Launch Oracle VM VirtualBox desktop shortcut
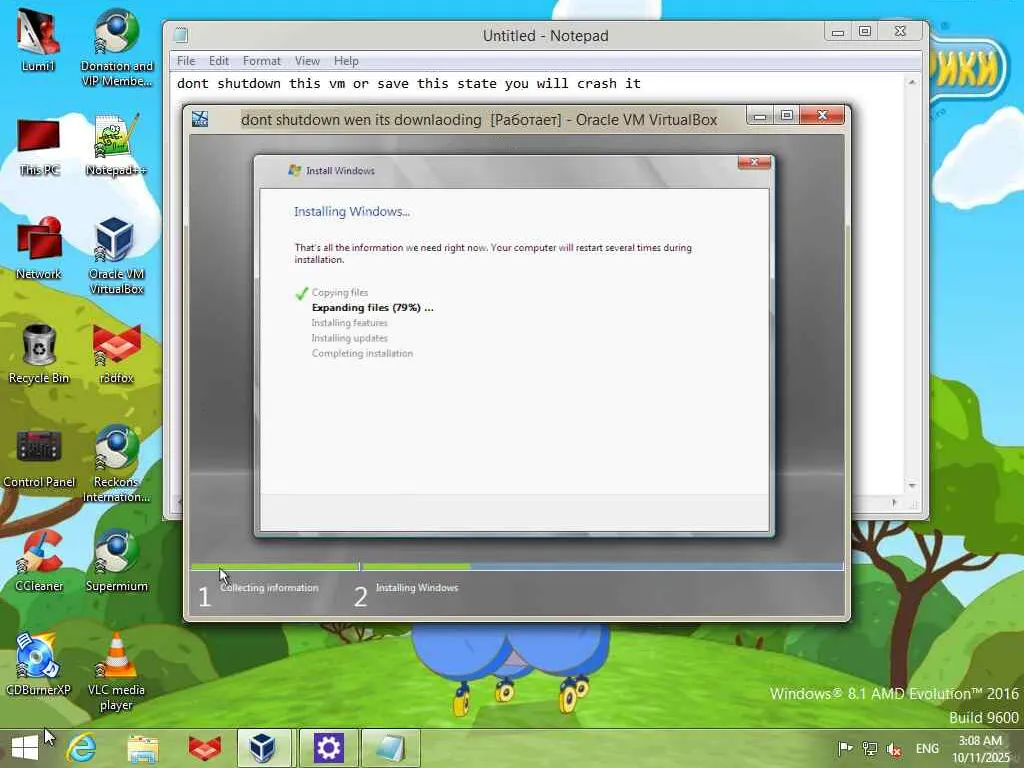The image size is (1024, 768). 116,256
